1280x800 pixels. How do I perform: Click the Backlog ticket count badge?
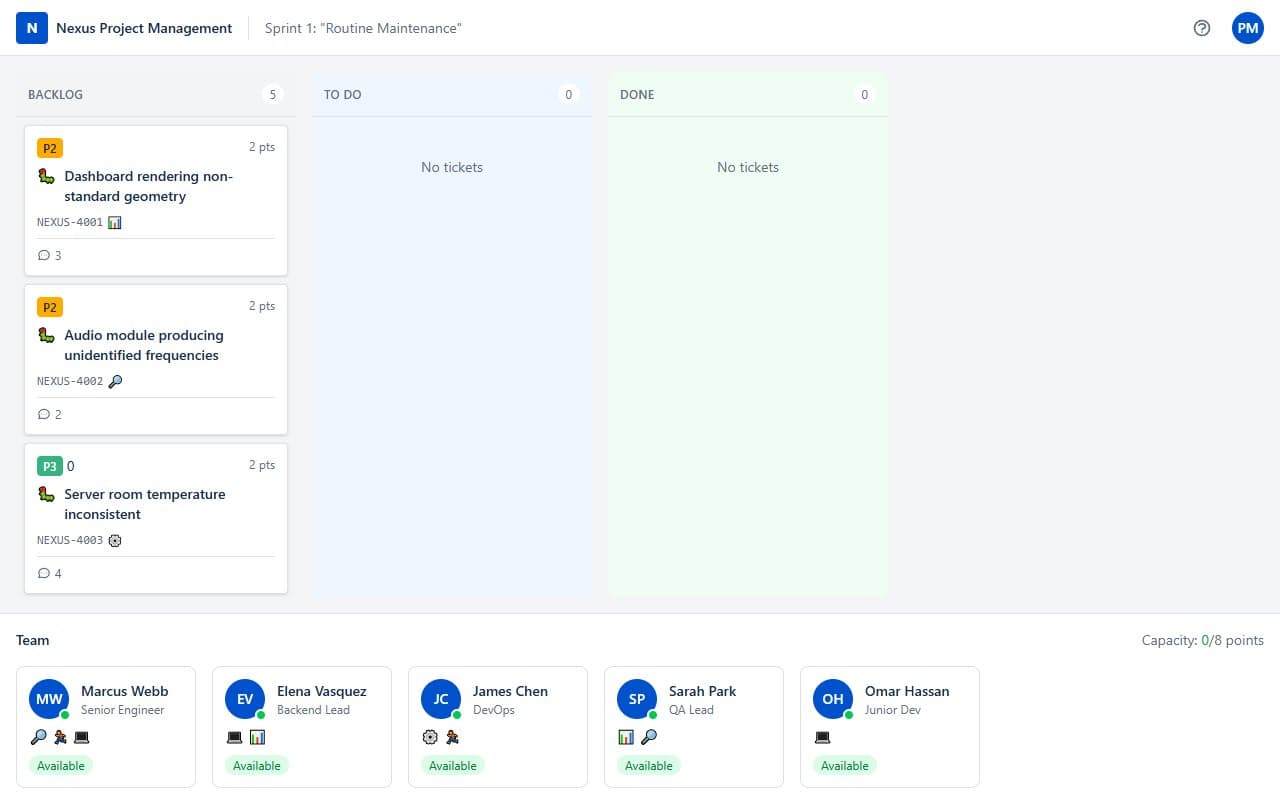pos(272,94)
